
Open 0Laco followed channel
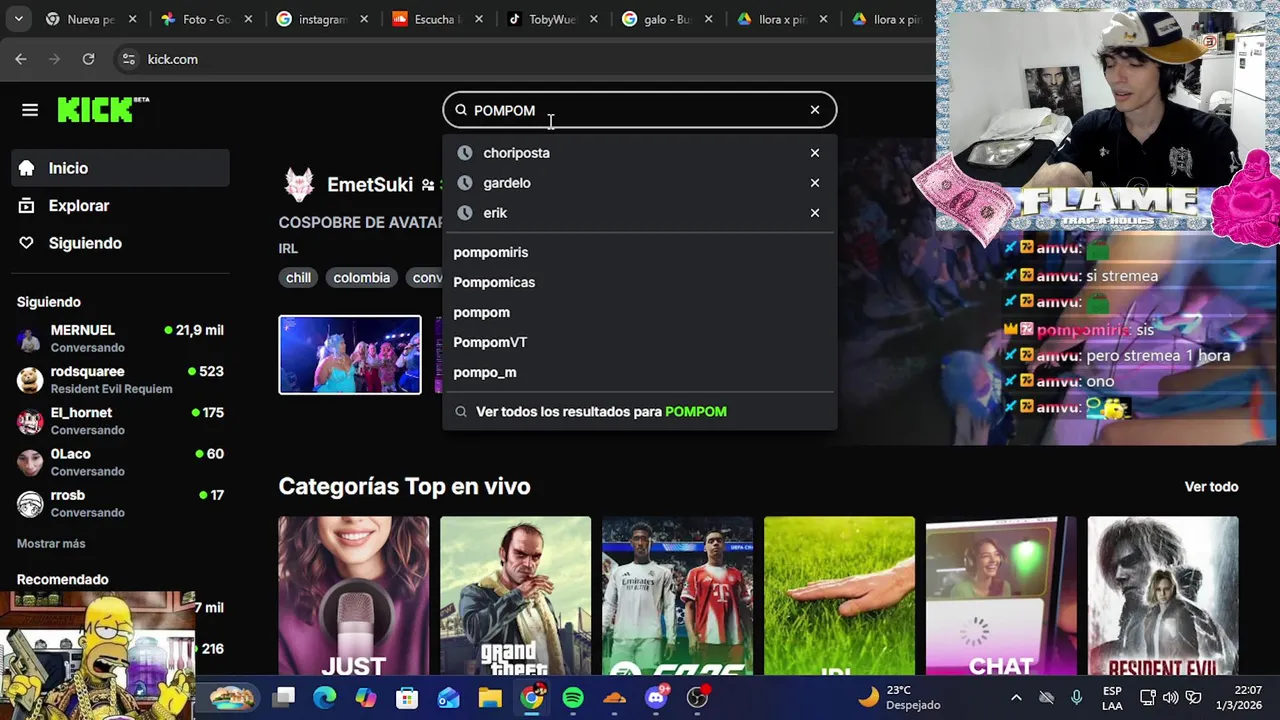coord(120,461)
